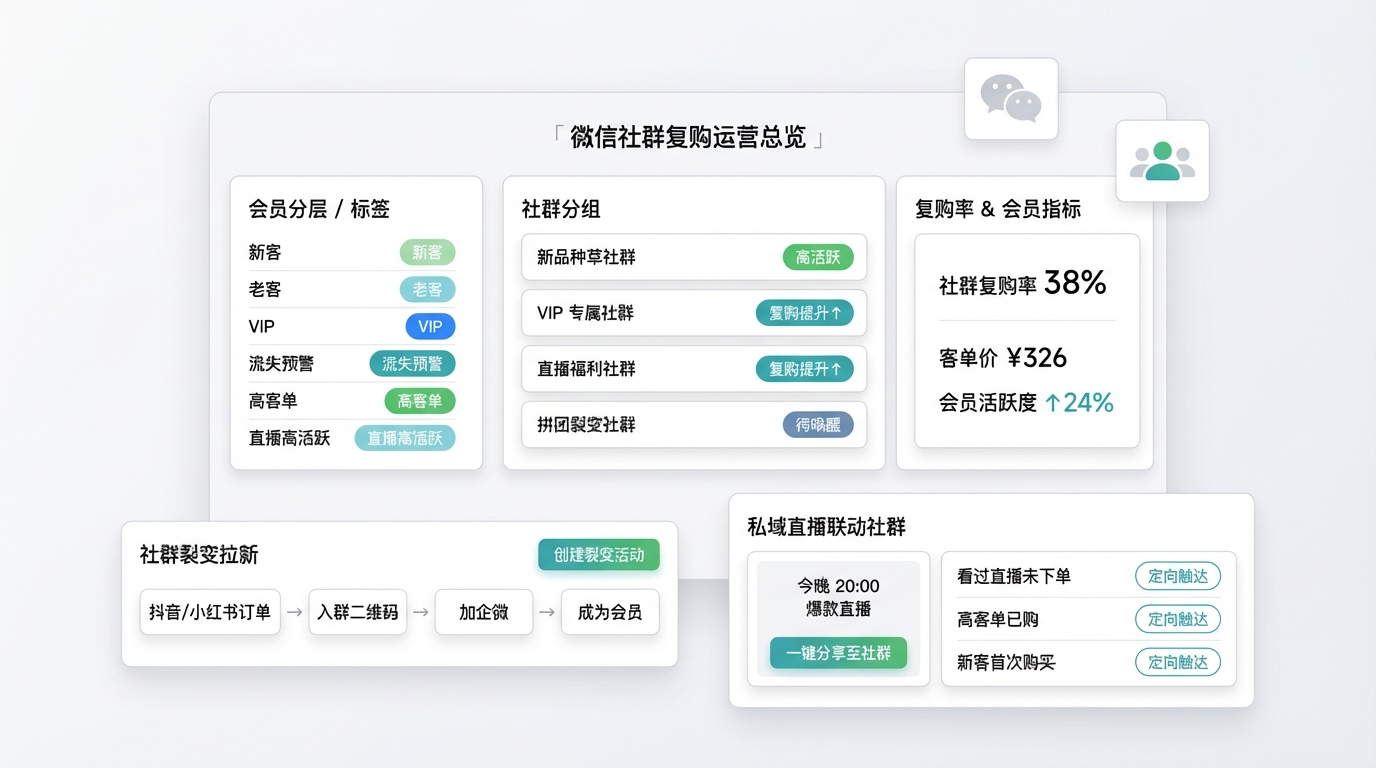The image size is (1376, 768).
Task: Click the WeChat chat bubbles icon
Action: coord(1011,98)
